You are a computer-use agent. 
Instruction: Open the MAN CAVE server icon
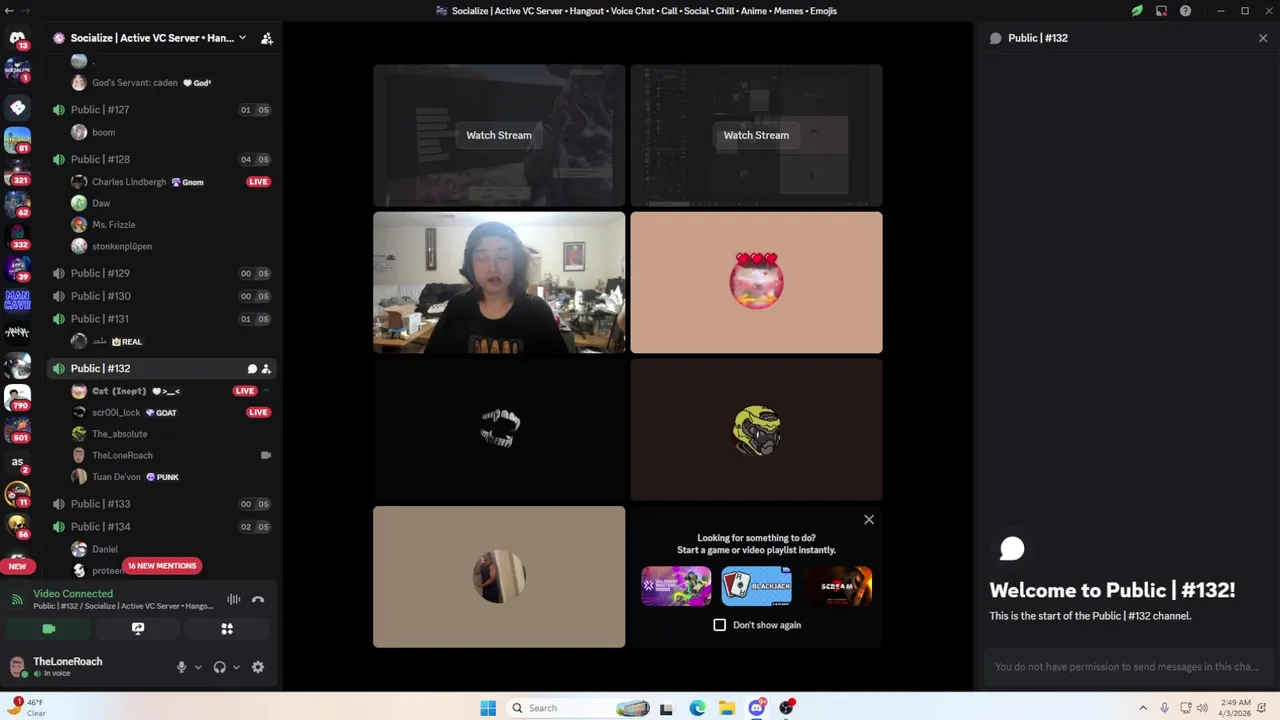[17, 300]
